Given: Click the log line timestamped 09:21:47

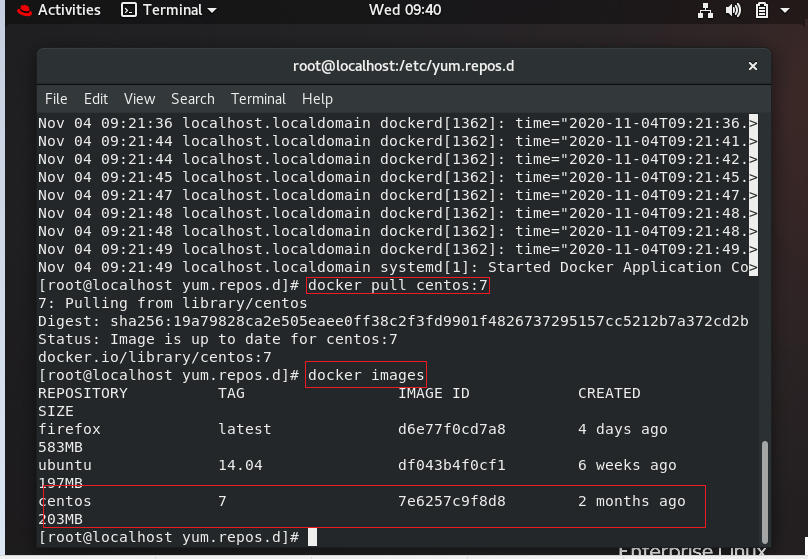Looking at the screenshot, I should (x=398, y=195).
